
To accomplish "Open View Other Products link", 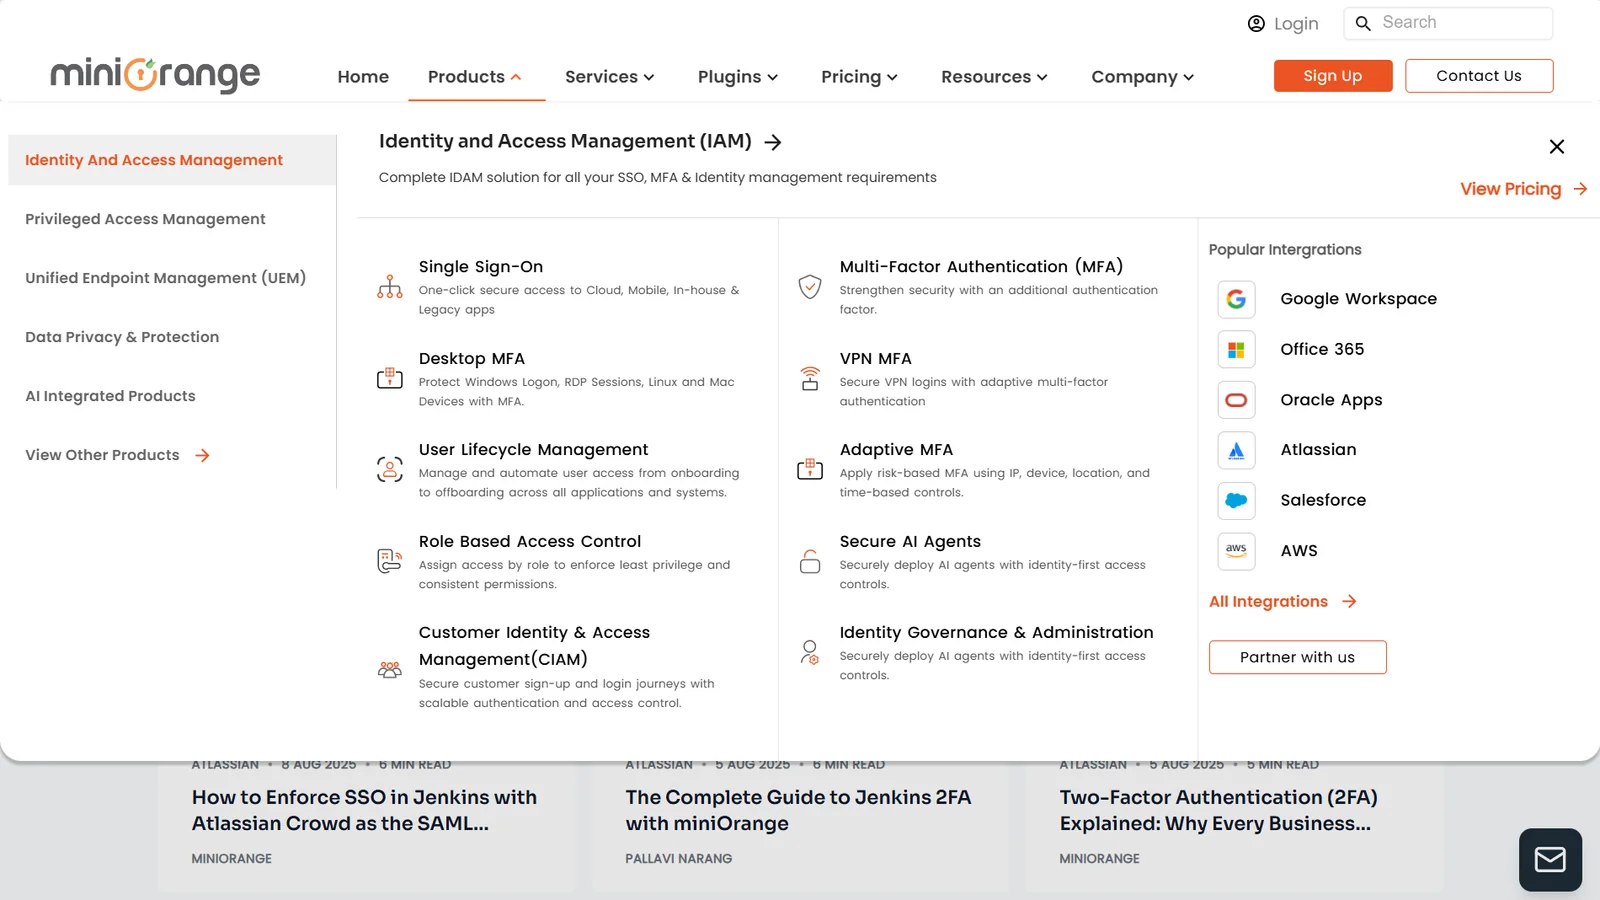I will coord(118,455).
